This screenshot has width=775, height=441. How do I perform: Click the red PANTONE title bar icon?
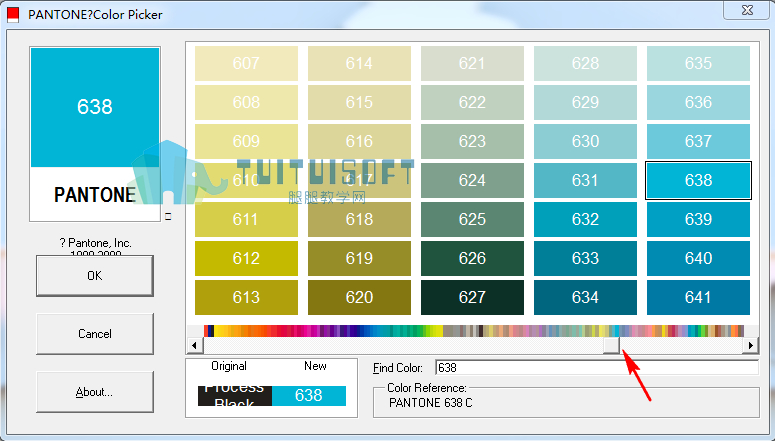tap(13, 15)
